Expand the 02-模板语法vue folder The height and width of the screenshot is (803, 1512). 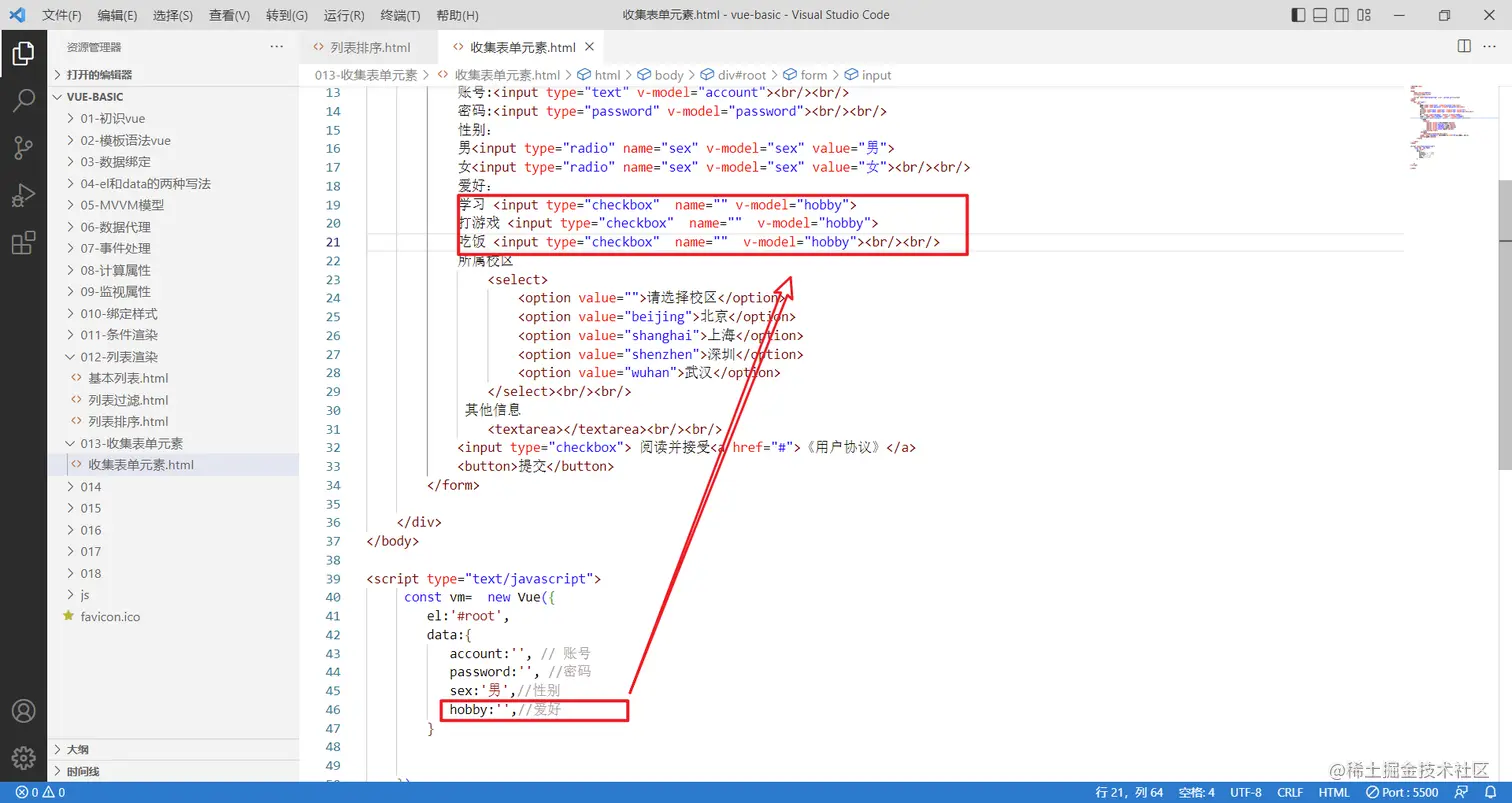[x=174, y=140]
